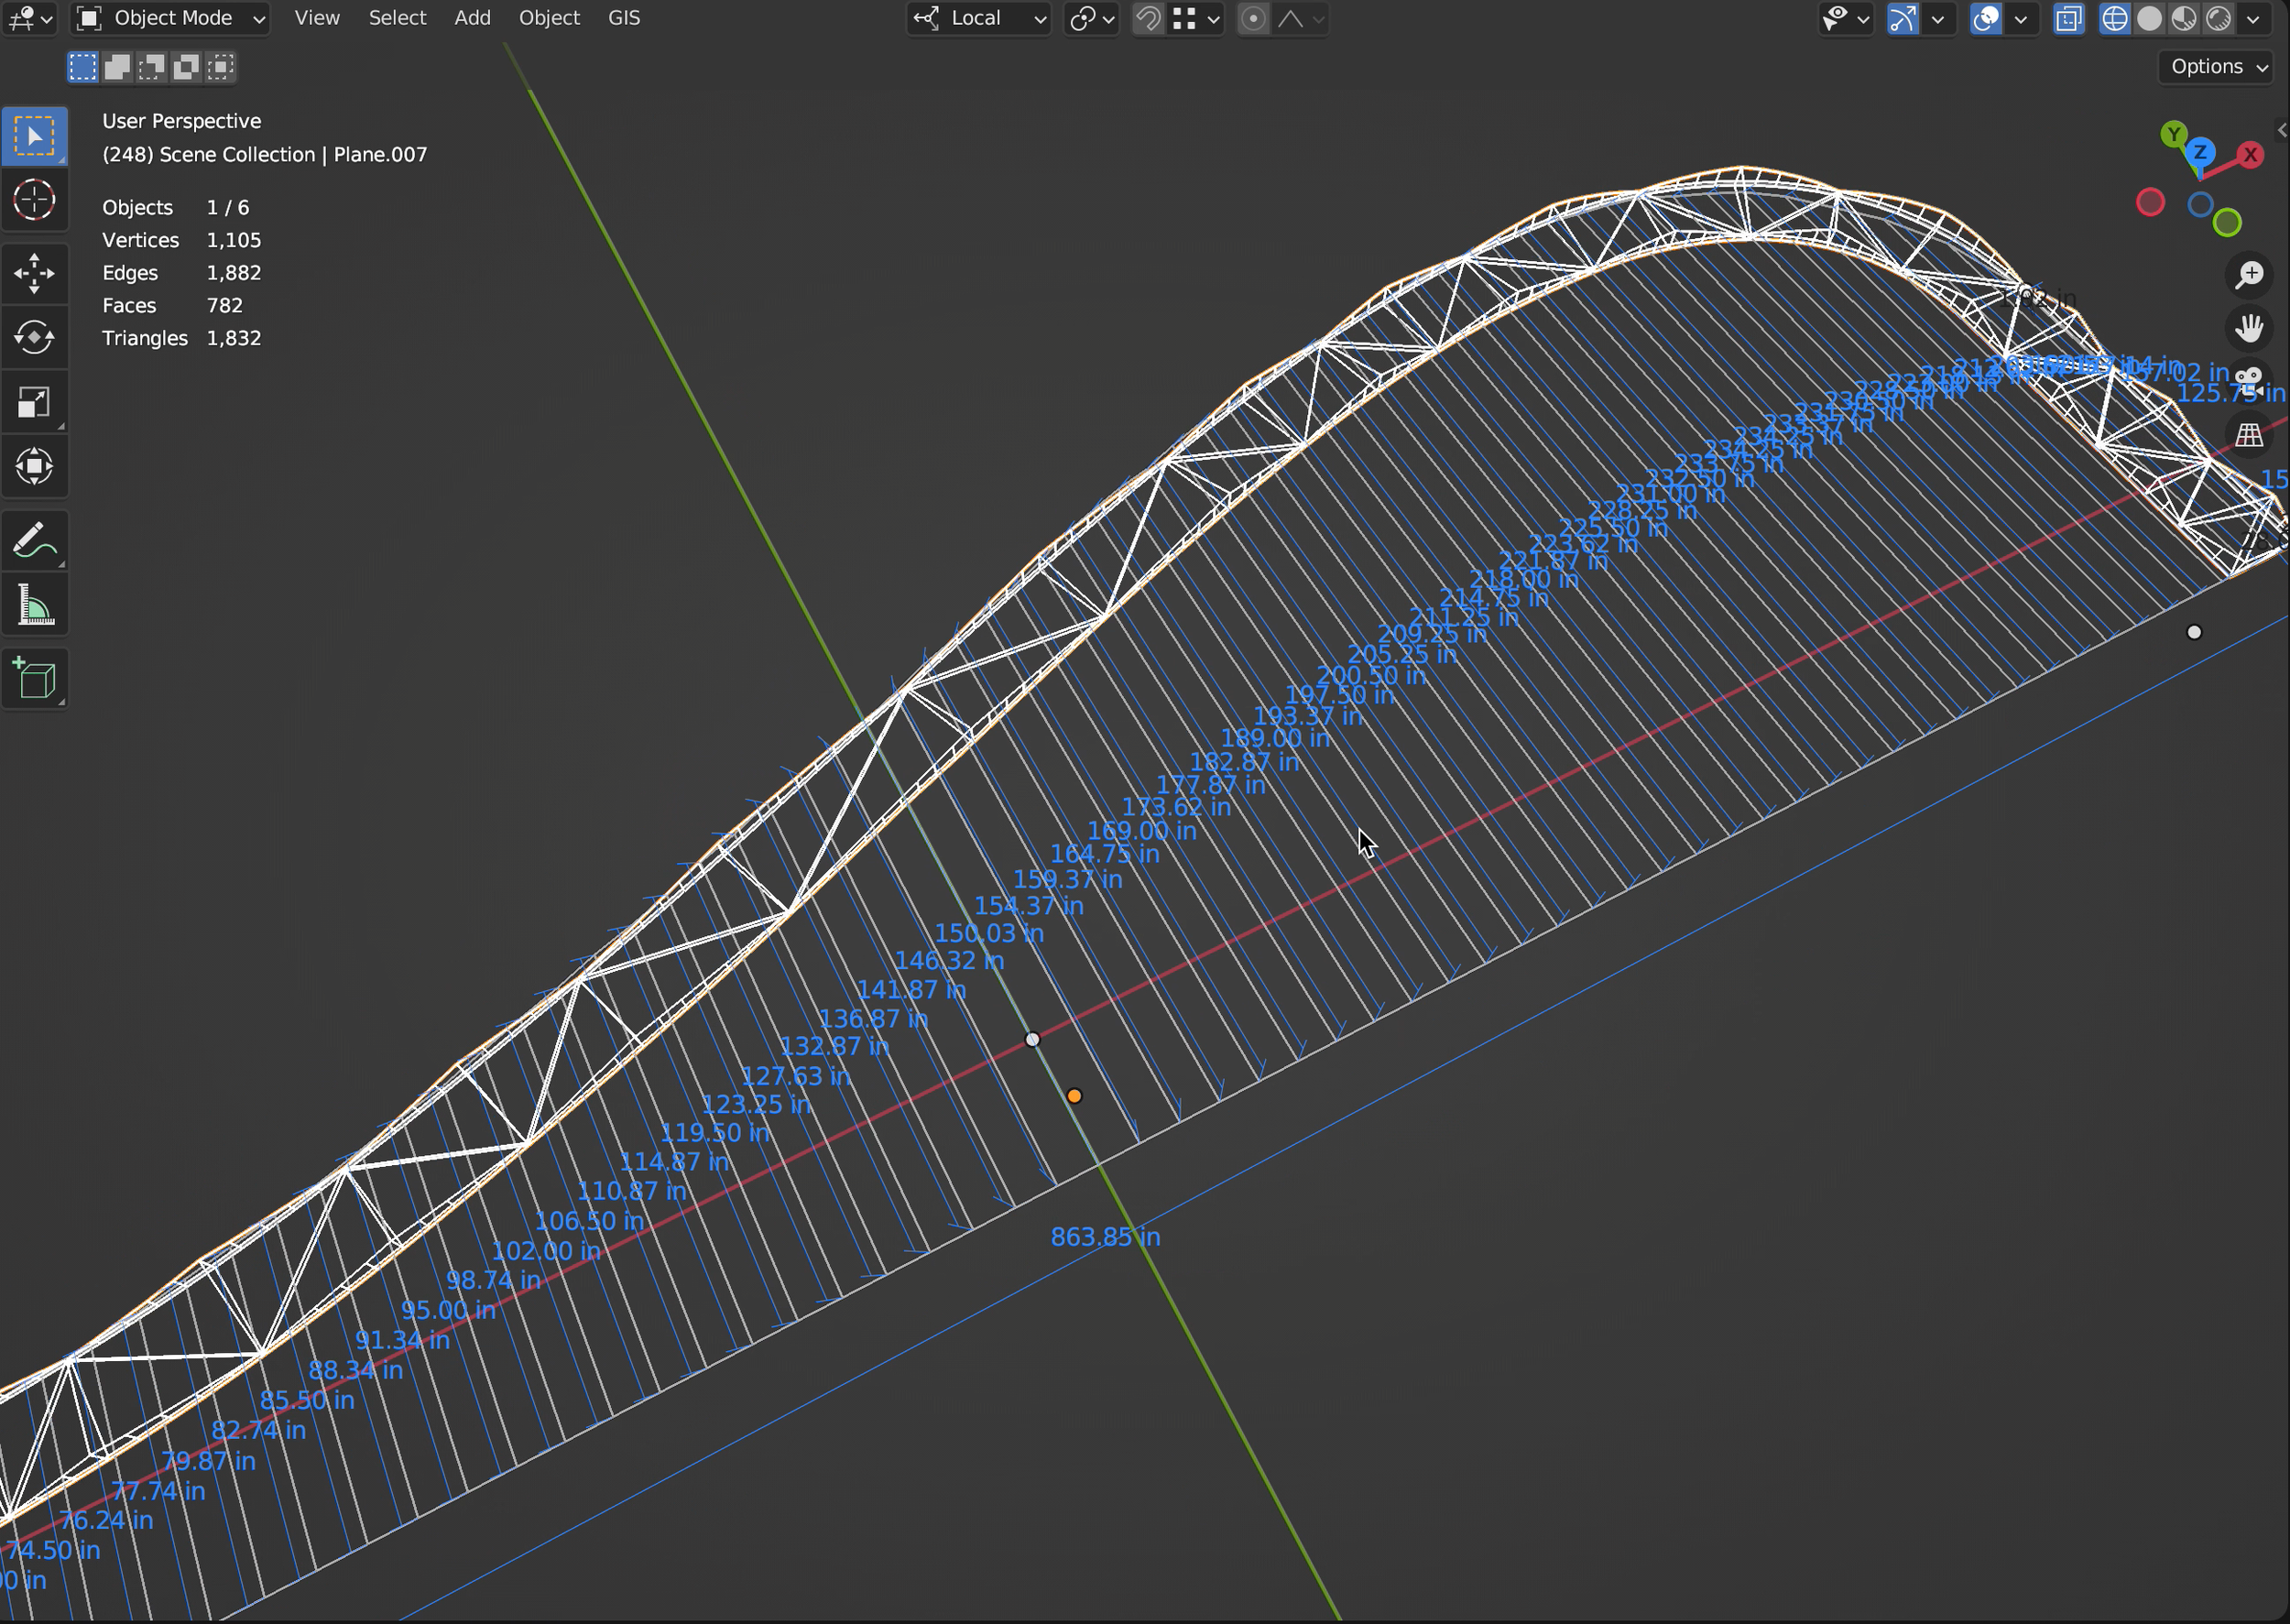Screen dimensions: 2290x1624
Task: Switch to rendered shading
Action: point(2218,18)
